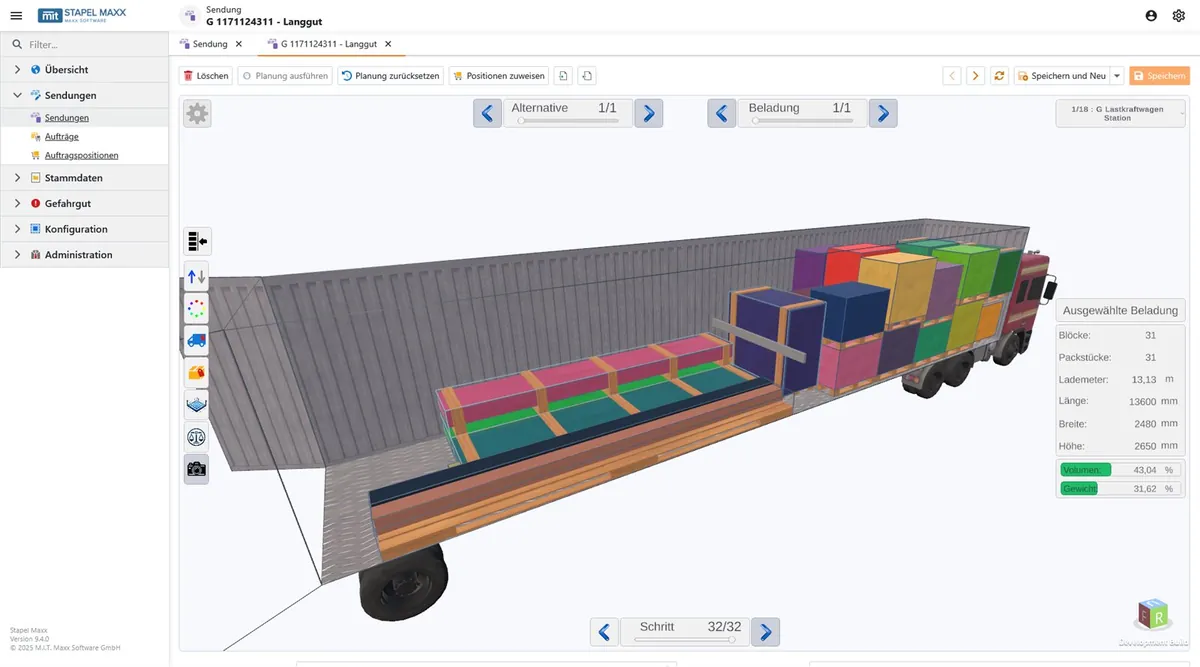The height and width of the screenshot is (667, 1200).
Task: Expand the Gefahrgut navigation section
Action: point(18,204)
